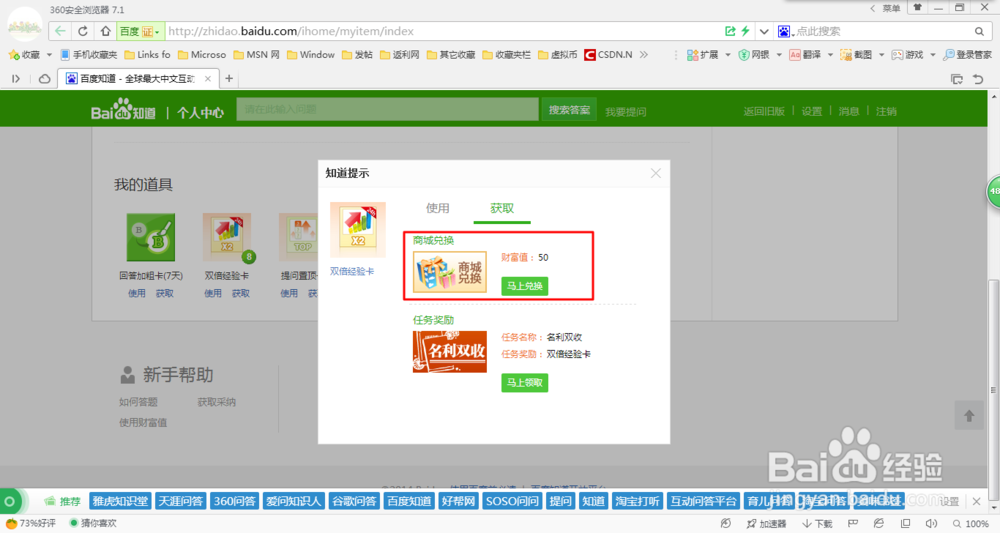Open the browser home page icon
This screenshot has height=533, width=1000.
(105, 31)
